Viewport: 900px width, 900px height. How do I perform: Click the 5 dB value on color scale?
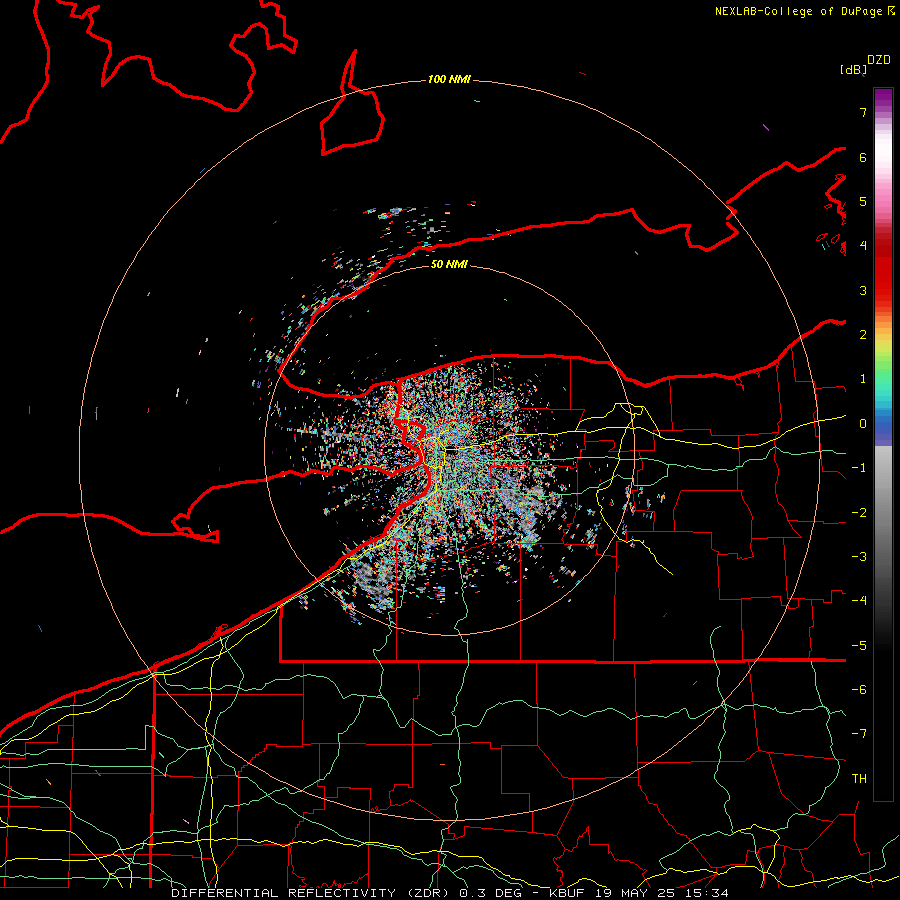[x=863, y=201]
